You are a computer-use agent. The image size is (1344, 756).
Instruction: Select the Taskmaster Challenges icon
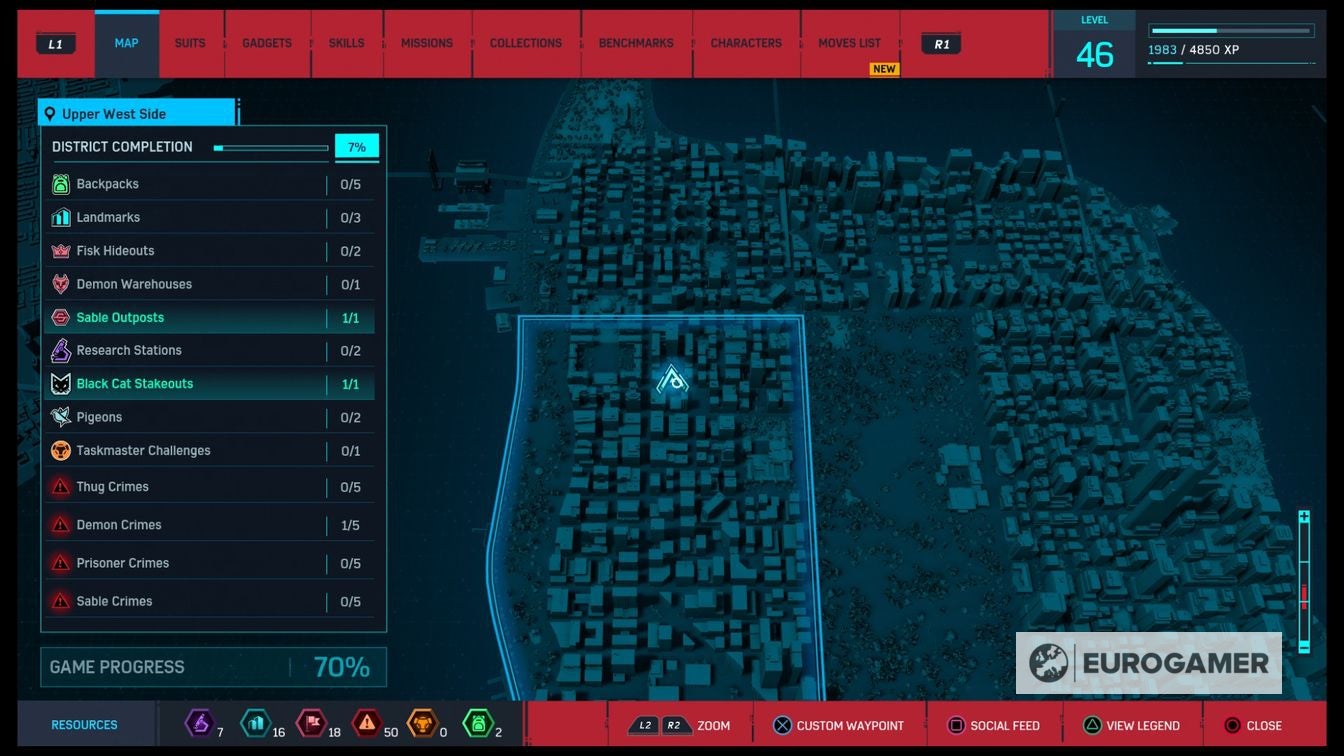click(x=61, y=451)
